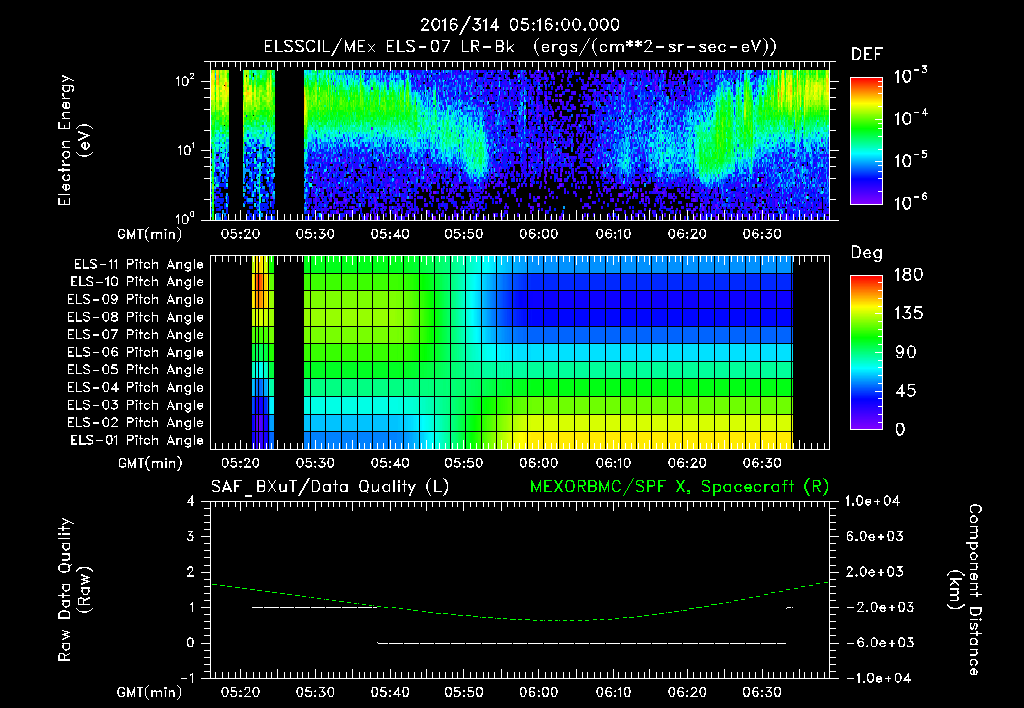
Task: Click the 180 degree scale value
Action: tap(908, 275)
